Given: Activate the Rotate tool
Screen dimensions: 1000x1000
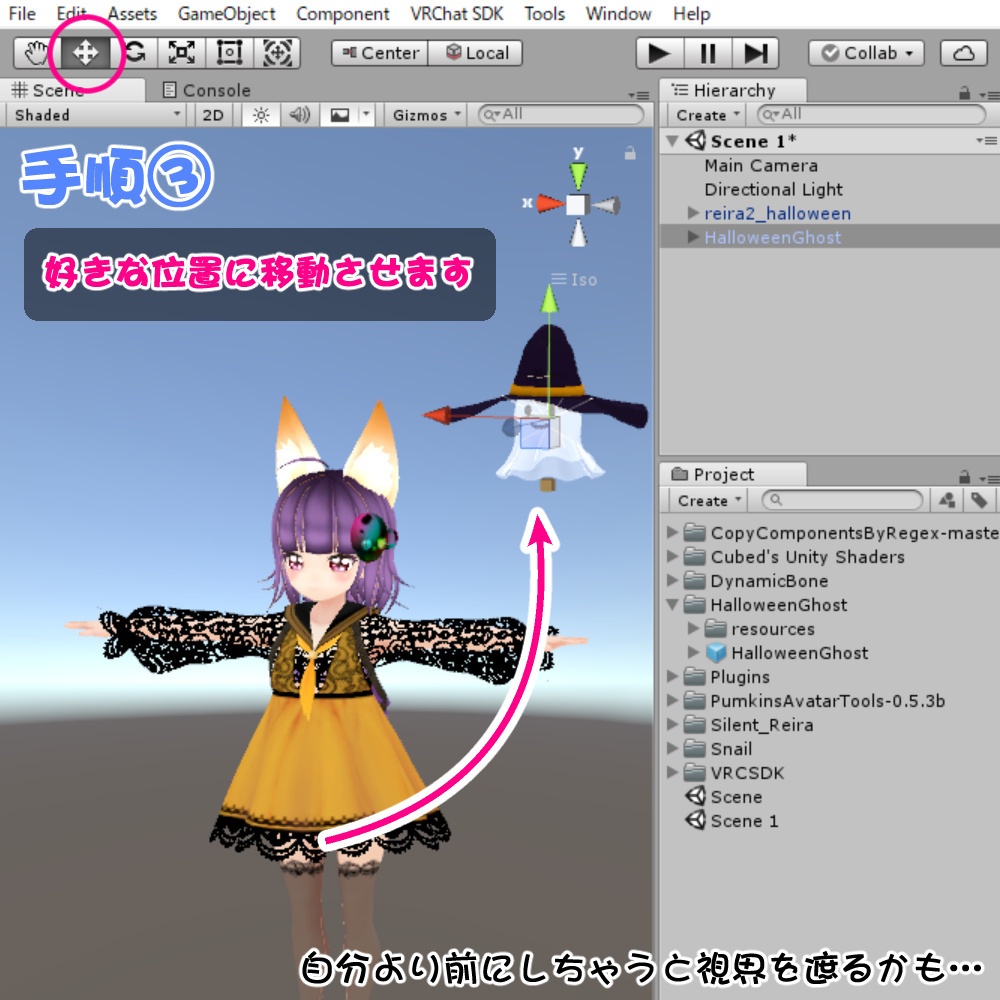Looking at the screenshot, I should pyautogui.click(x=134, y=52).
